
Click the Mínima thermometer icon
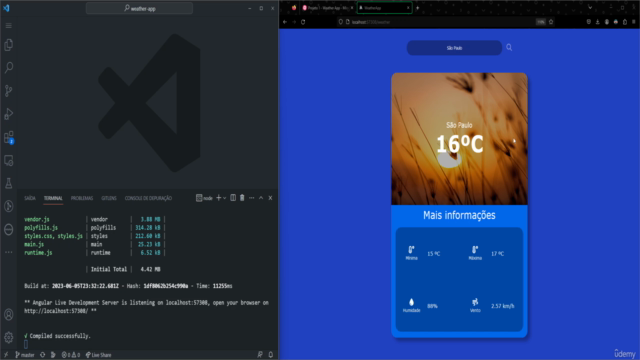point(411,249)
